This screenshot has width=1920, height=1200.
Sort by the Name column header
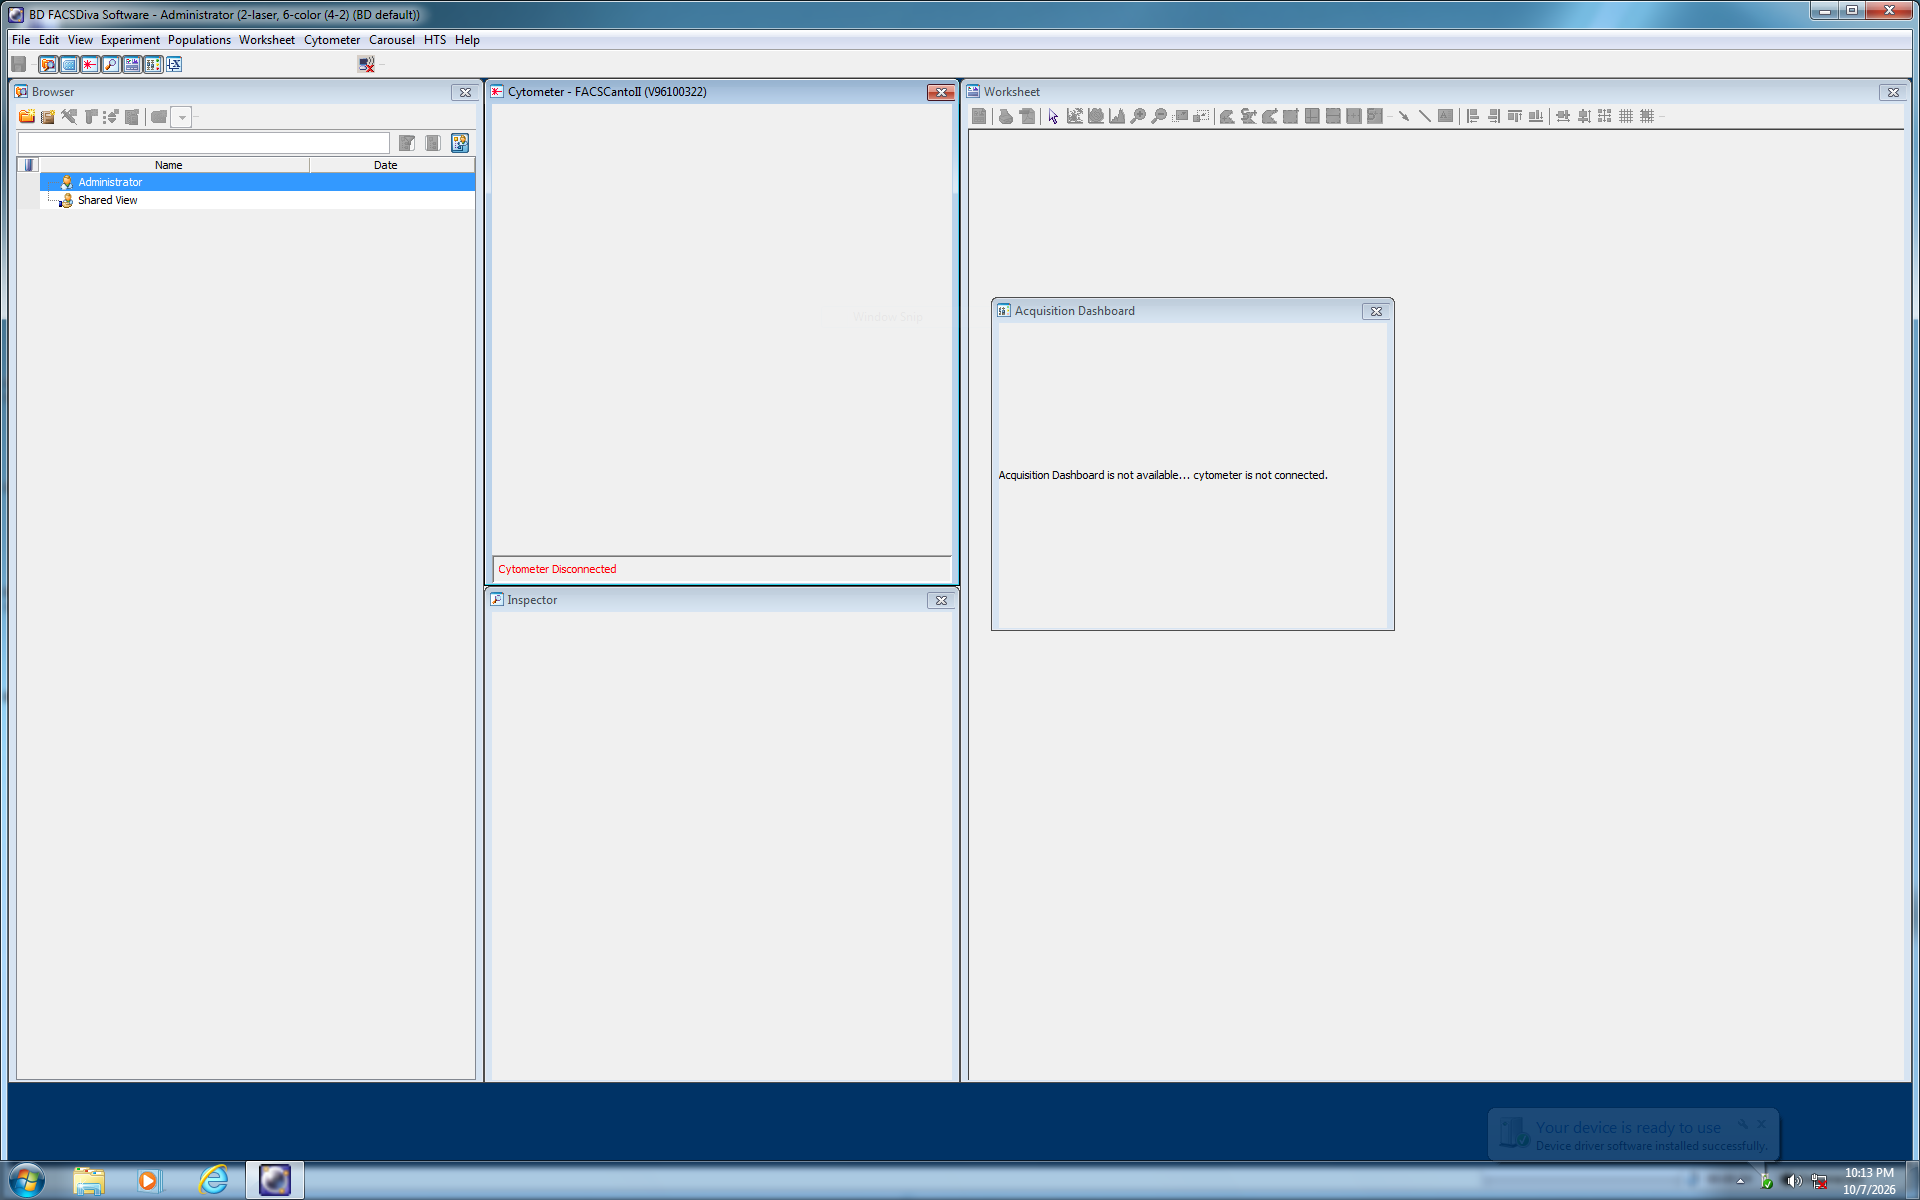tap(174, 165)
